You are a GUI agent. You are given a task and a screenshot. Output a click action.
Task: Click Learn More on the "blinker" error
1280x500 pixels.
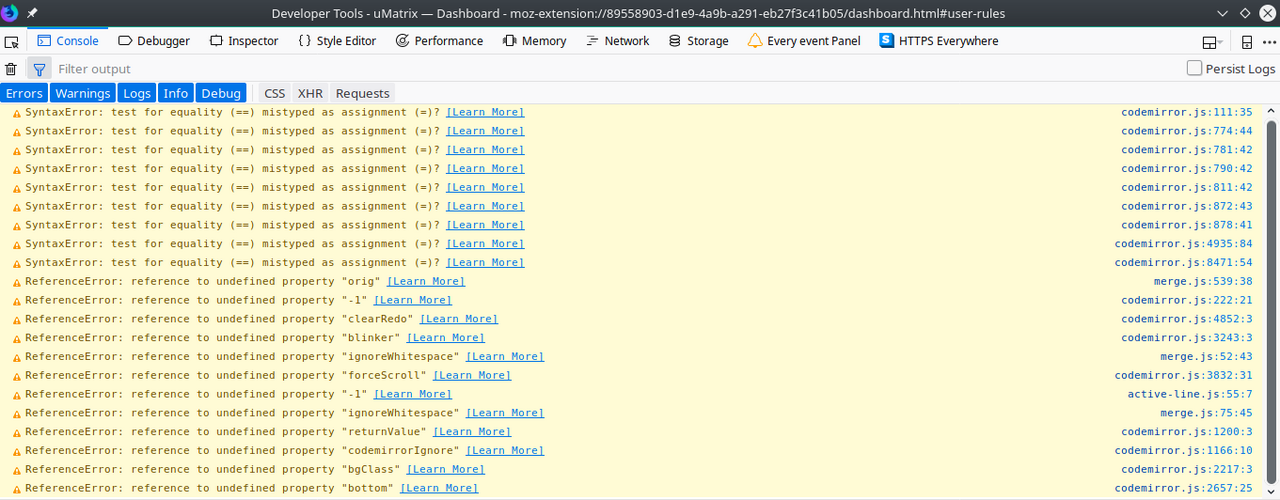446,338
